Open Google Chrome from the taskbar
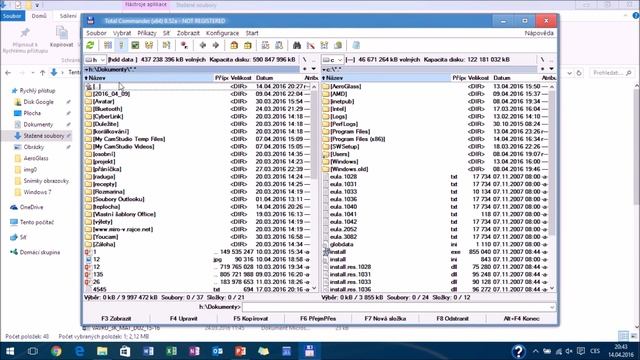Image resolution: width=640 pixels, height=360 pixels. point(56,351)
